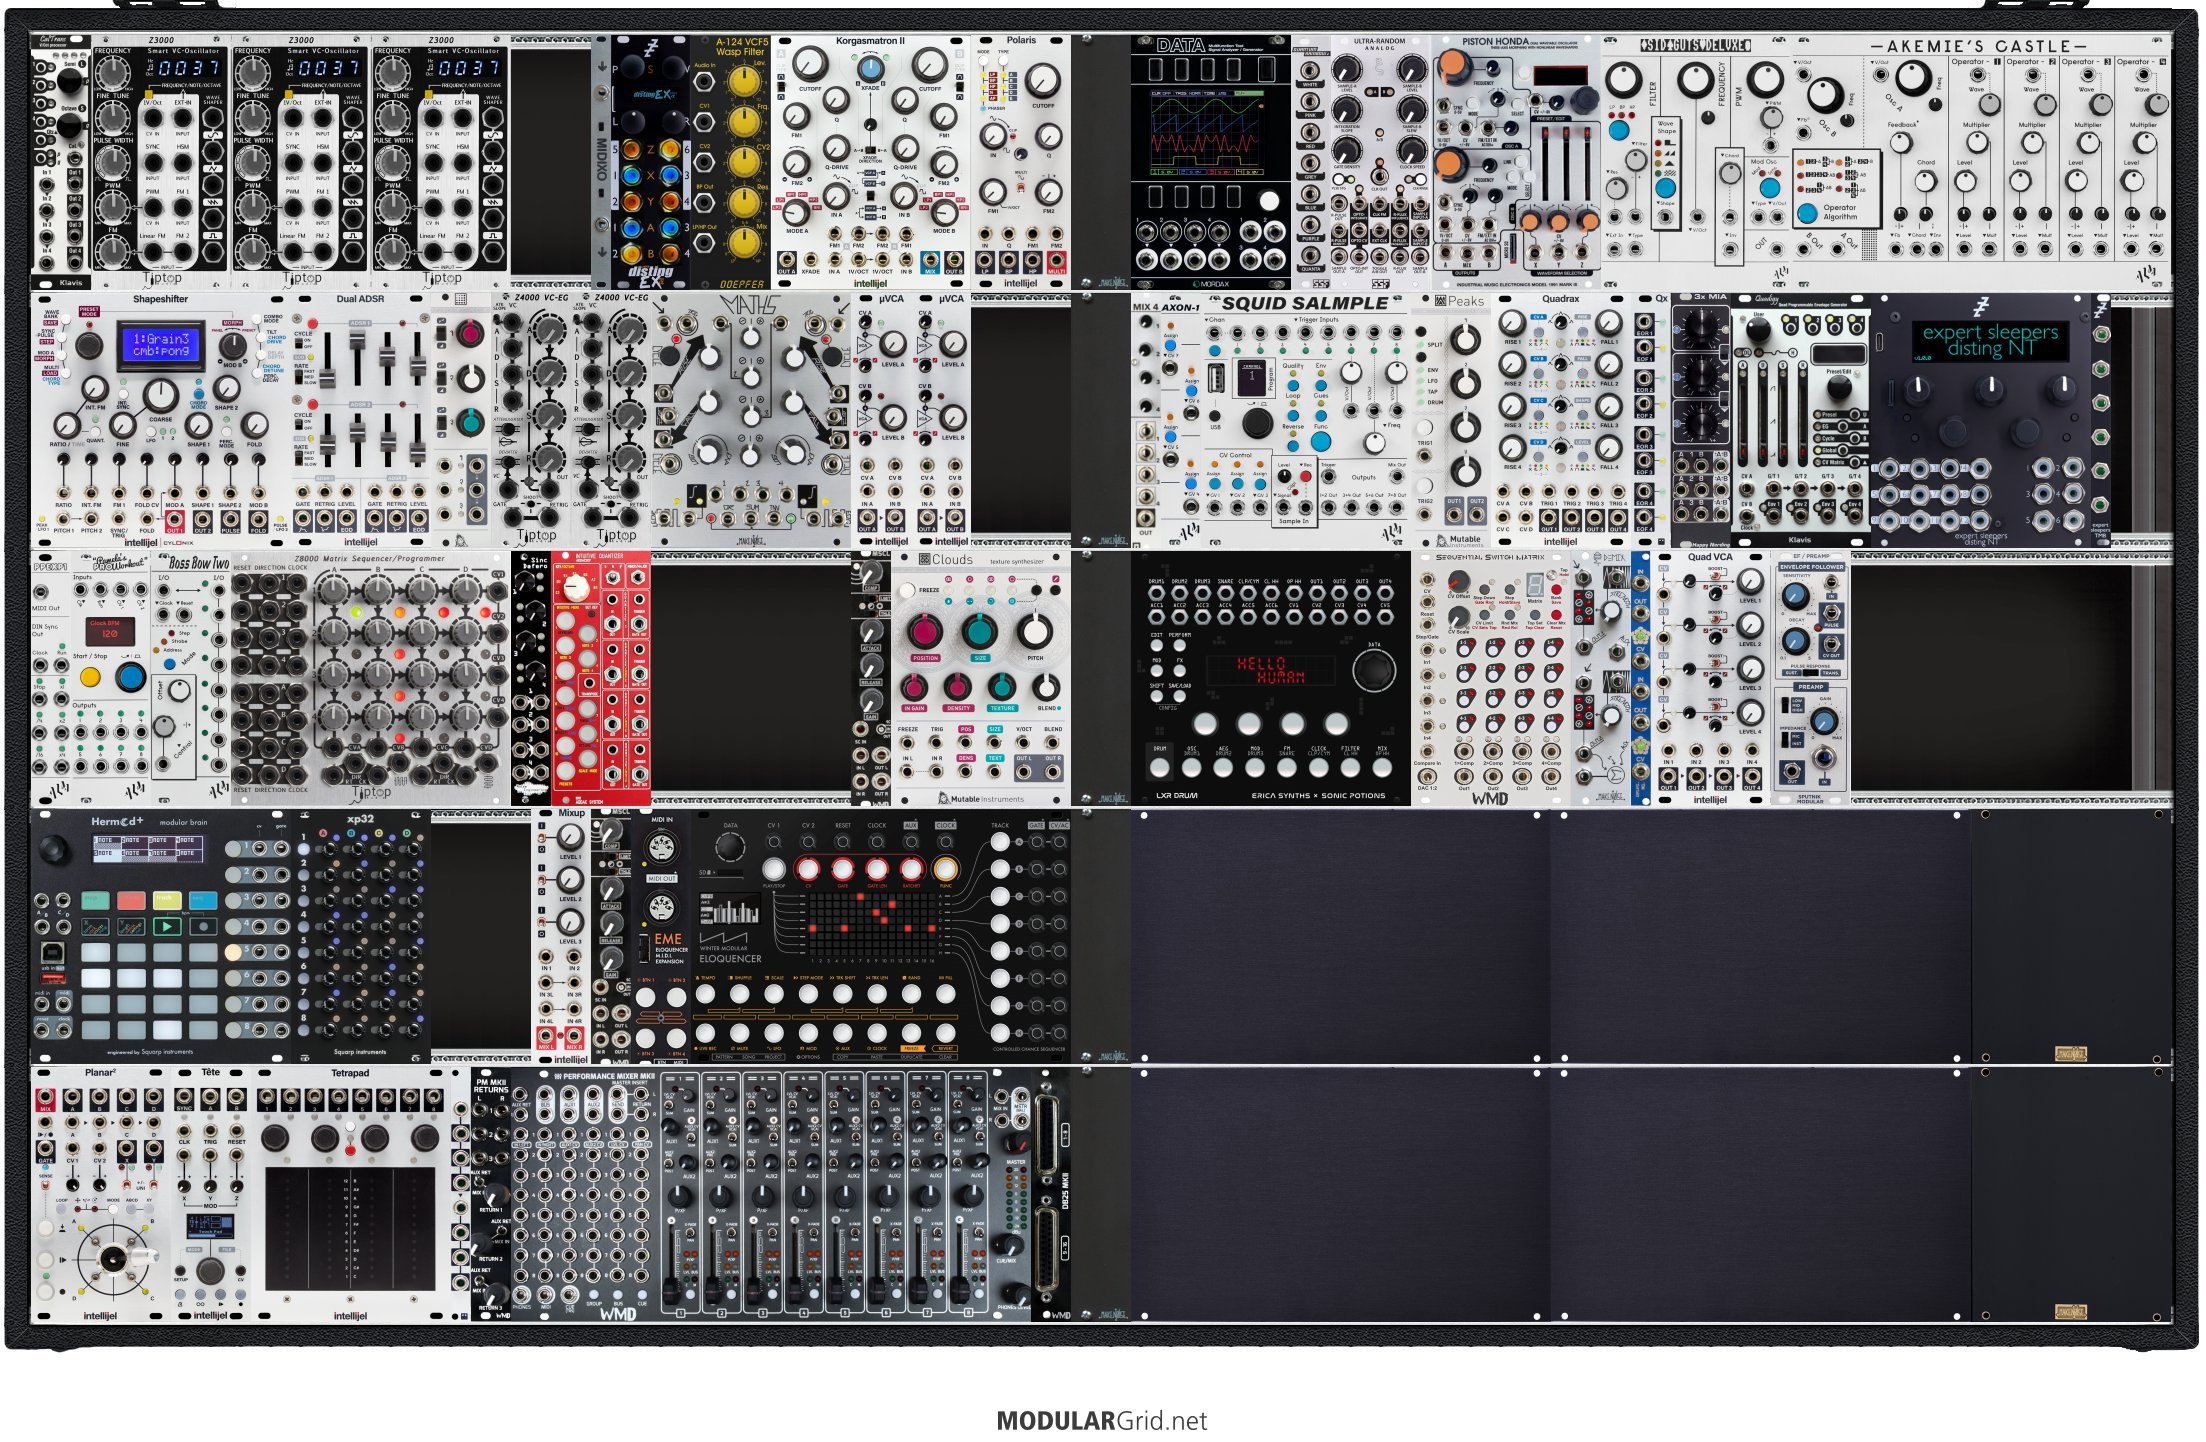Screen dimensions: 2206x1442
Task: Click the Eloquencer PLAY/STOP button
Action: (776, 868)
